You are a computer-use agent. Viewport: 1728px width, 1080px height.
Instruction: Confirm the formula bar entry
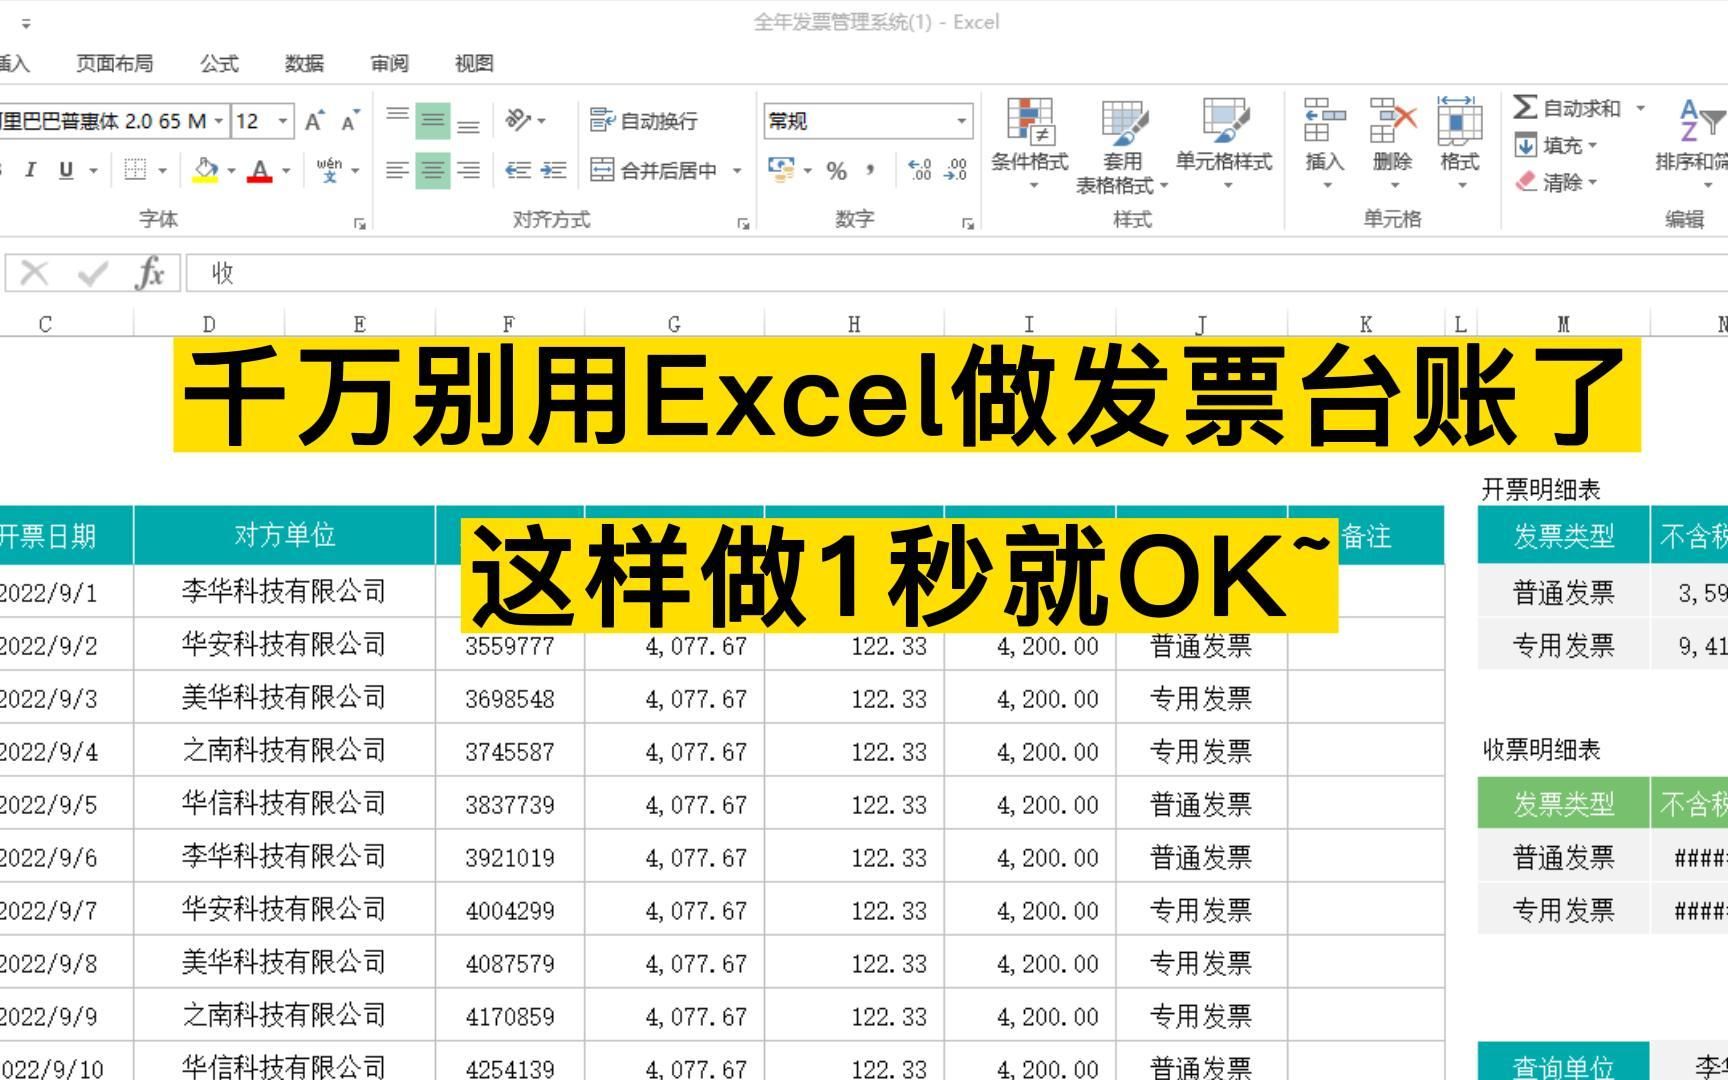point(92,273)
